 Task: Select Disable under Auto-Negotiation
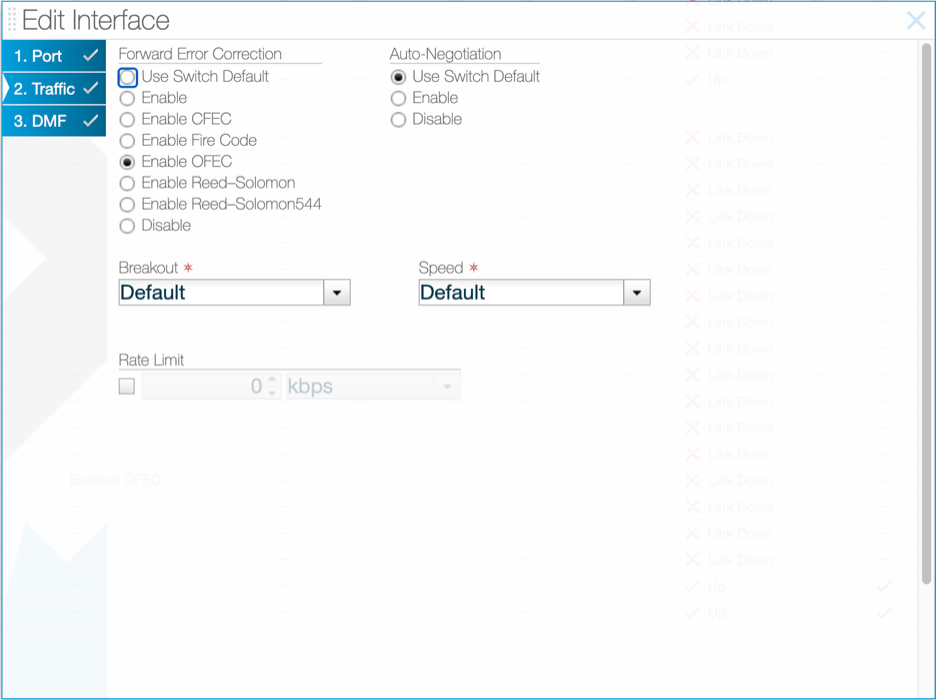coord(399,119)
